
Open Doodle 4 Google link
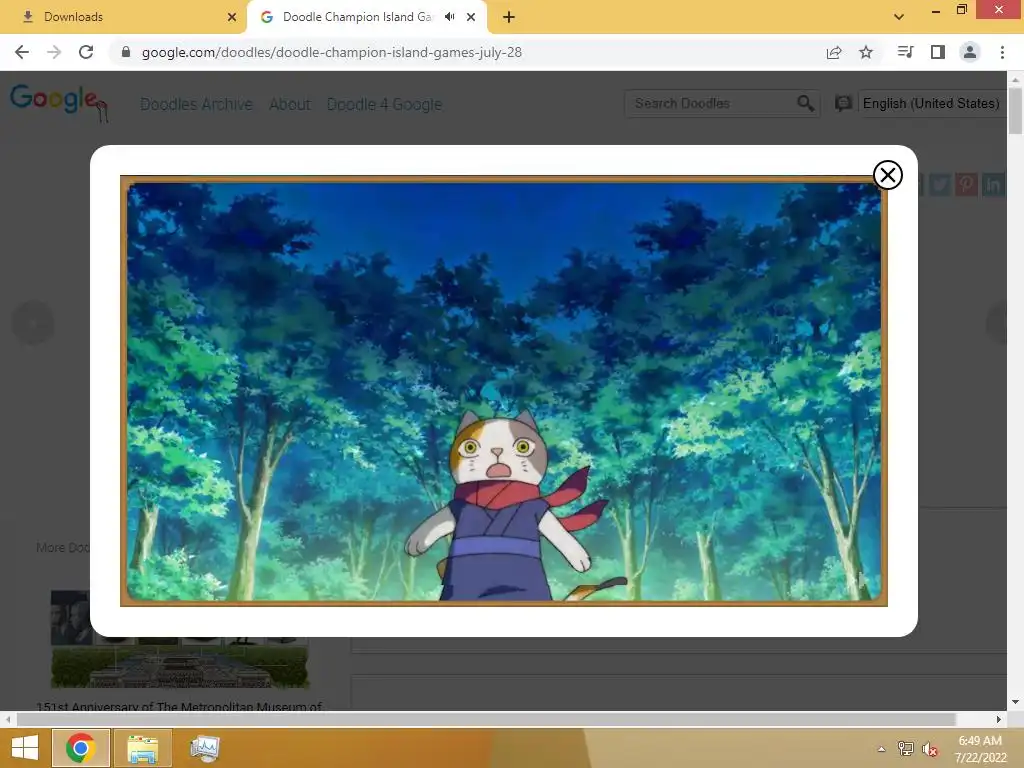point(384,104)
